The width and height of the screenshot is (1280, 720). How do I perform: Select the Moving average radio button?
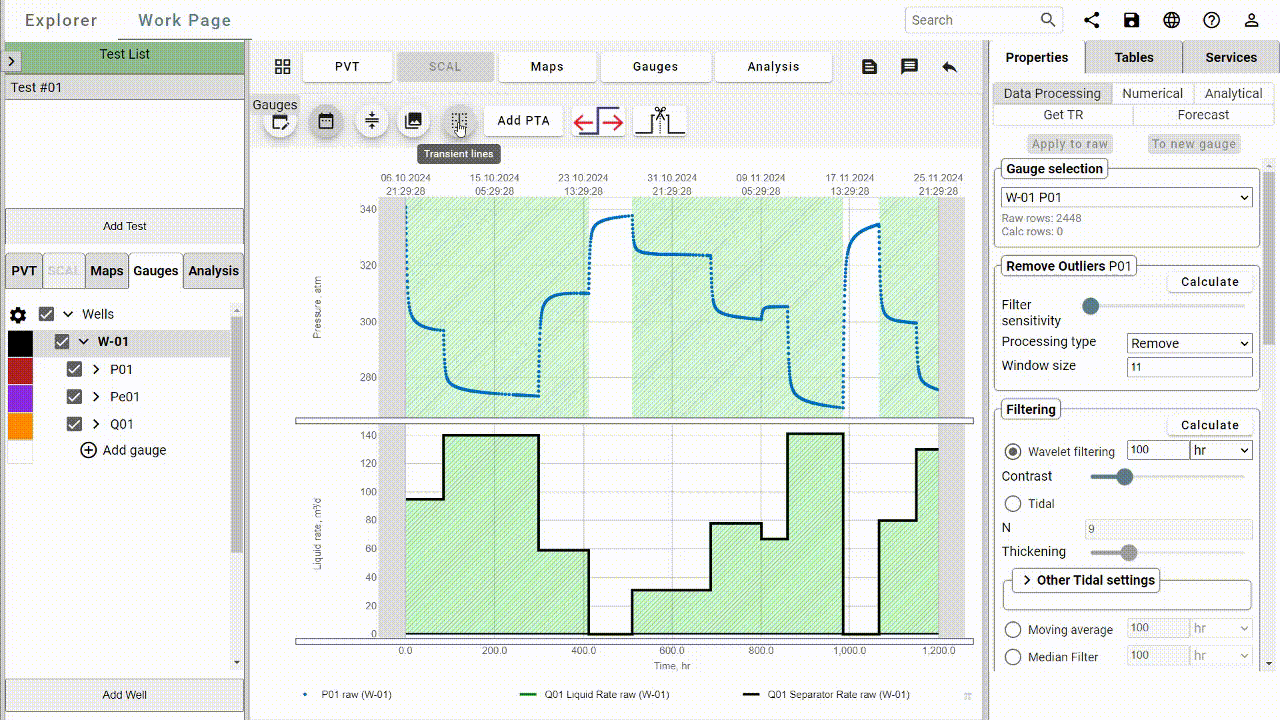pyautogui.click(x=1013, y=630)
